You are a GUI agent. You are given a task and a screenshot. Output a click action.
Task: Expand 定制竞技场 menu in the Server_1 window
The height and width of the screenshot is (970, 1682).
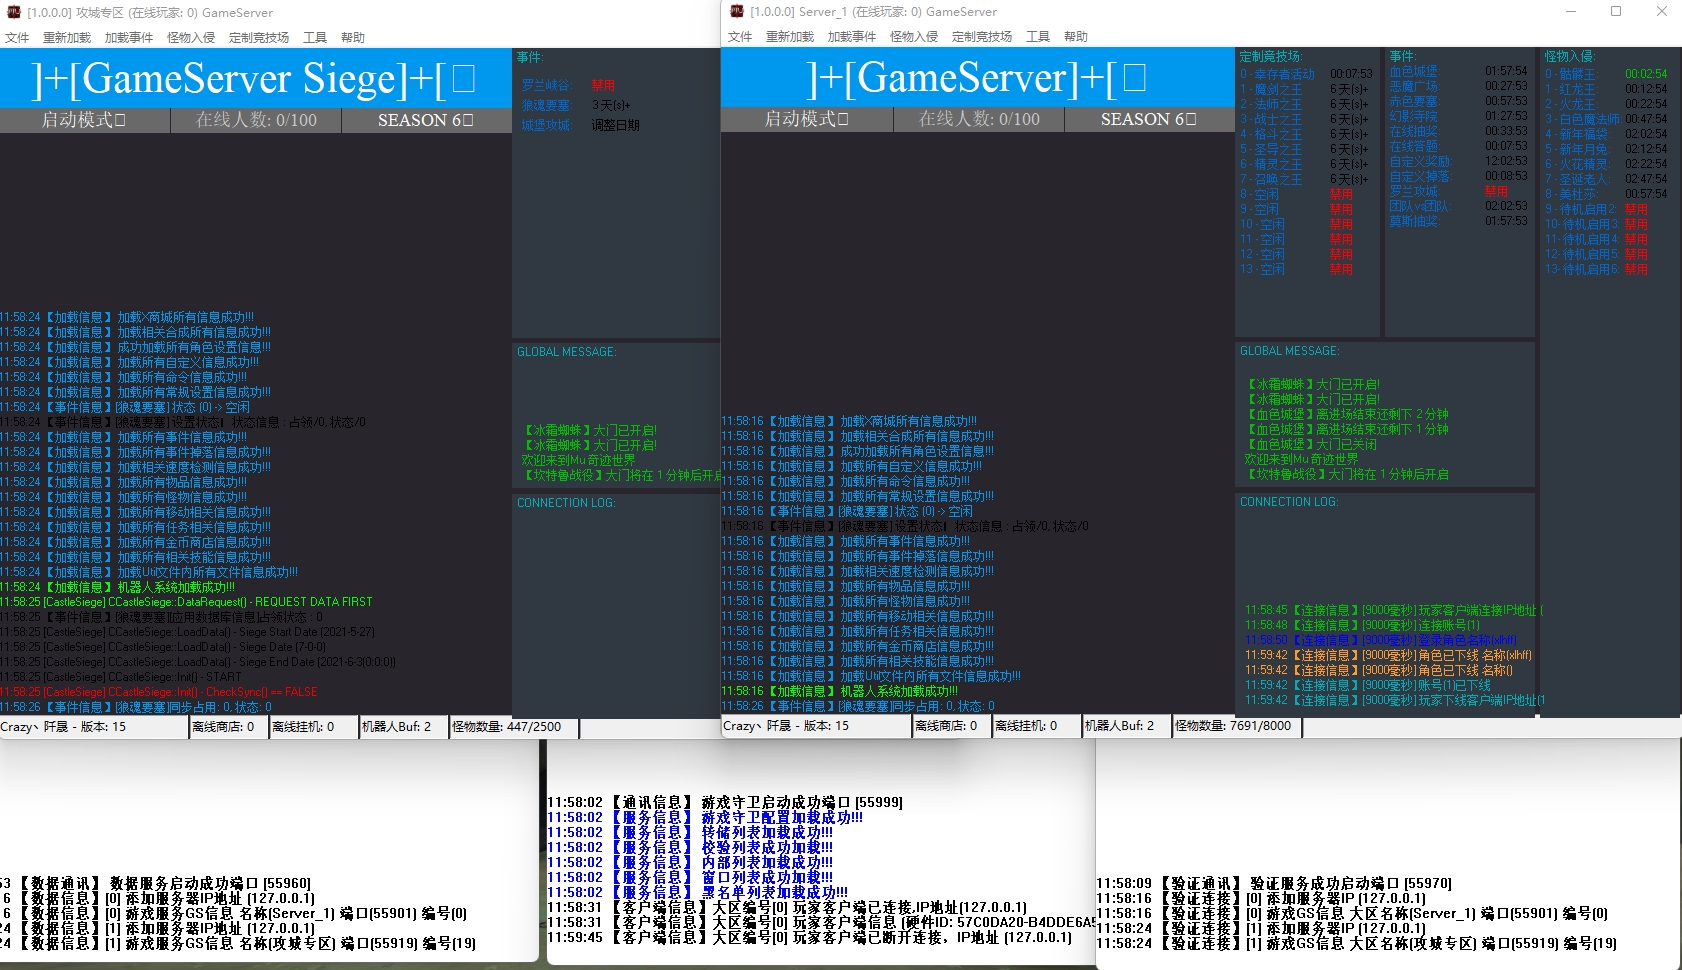tap(981, 36)
